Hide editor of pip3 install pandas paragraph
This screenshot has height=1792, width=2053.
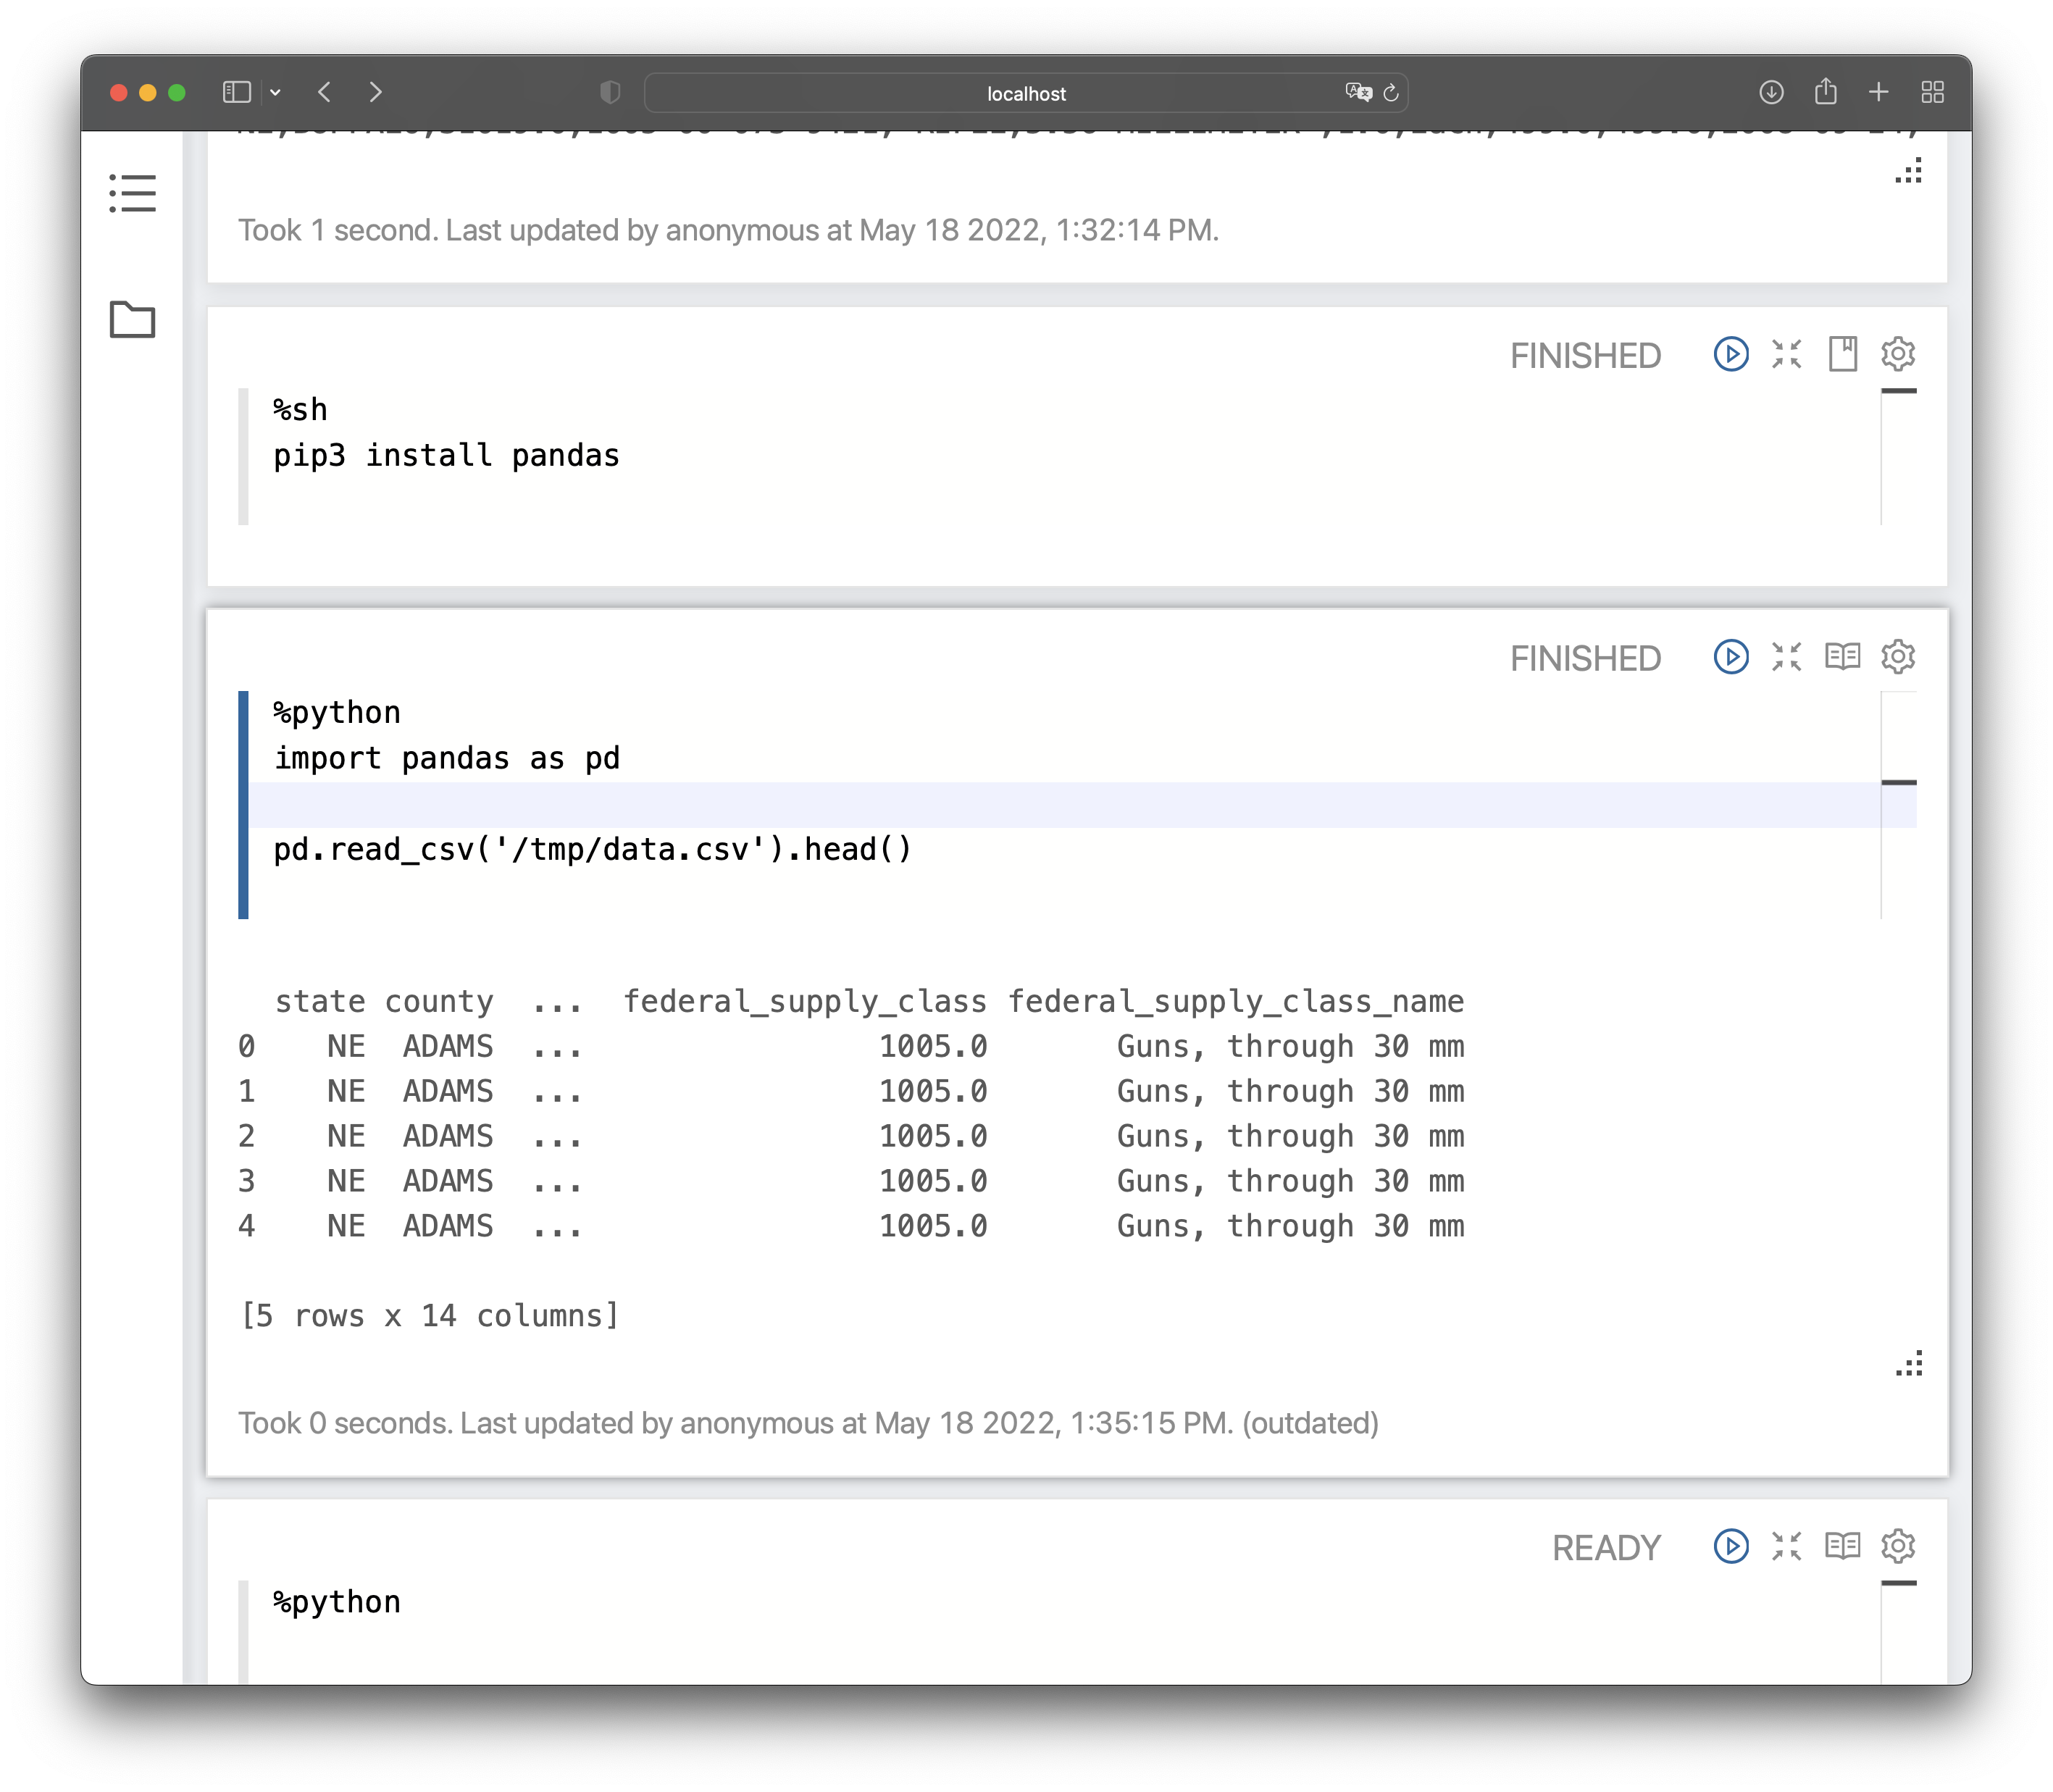click(x=1787, y=354)
